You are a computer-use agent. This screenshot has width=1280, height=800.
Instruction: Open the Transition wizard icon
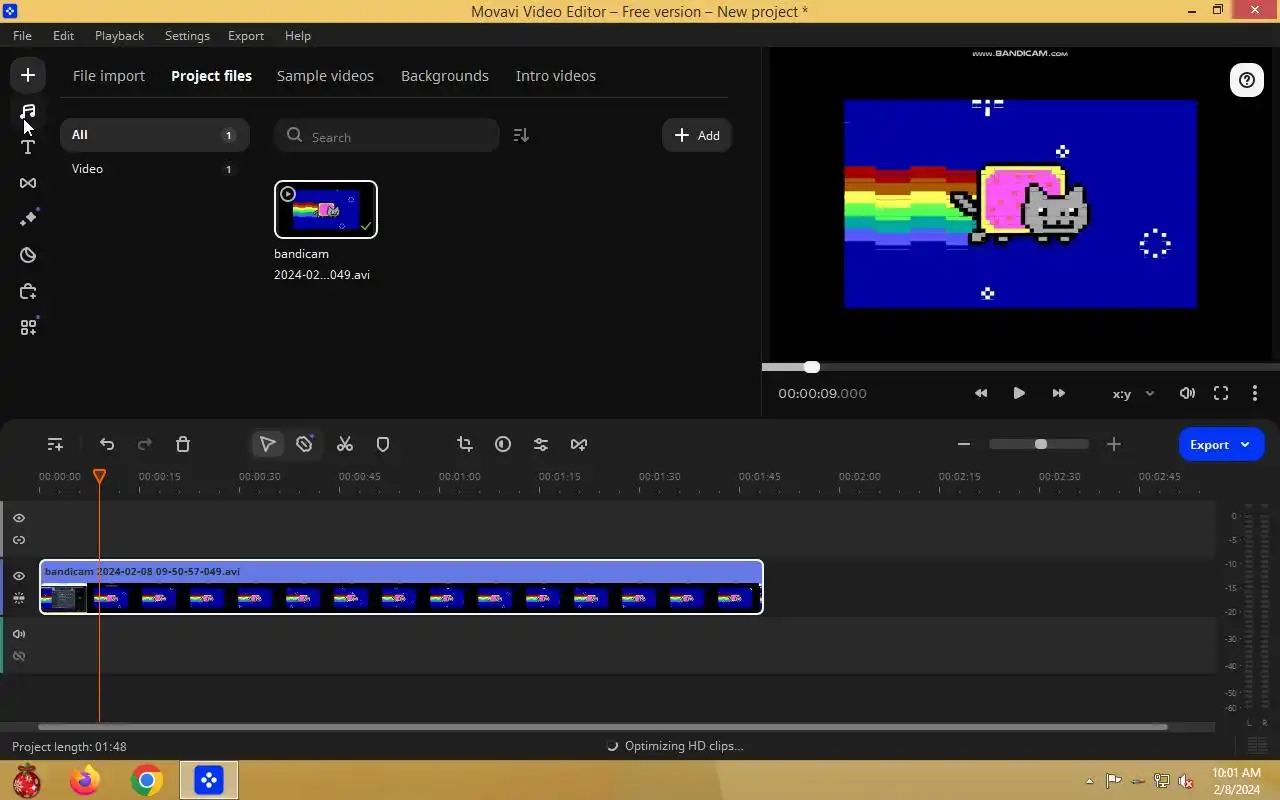tap(579, 444)
